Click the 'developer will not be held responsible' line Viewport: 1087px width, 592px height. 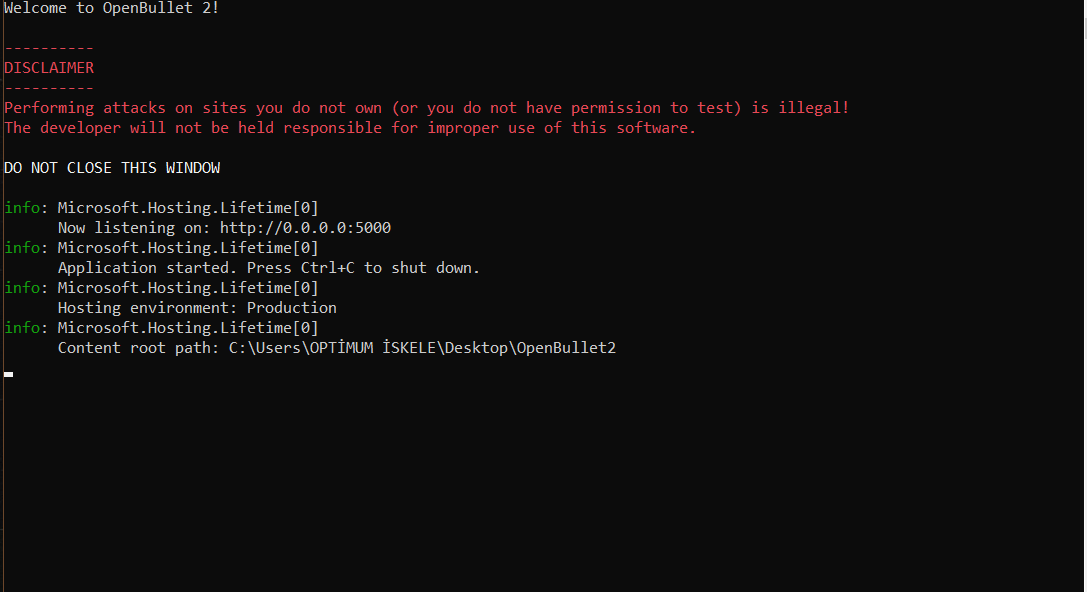[350, 128]
